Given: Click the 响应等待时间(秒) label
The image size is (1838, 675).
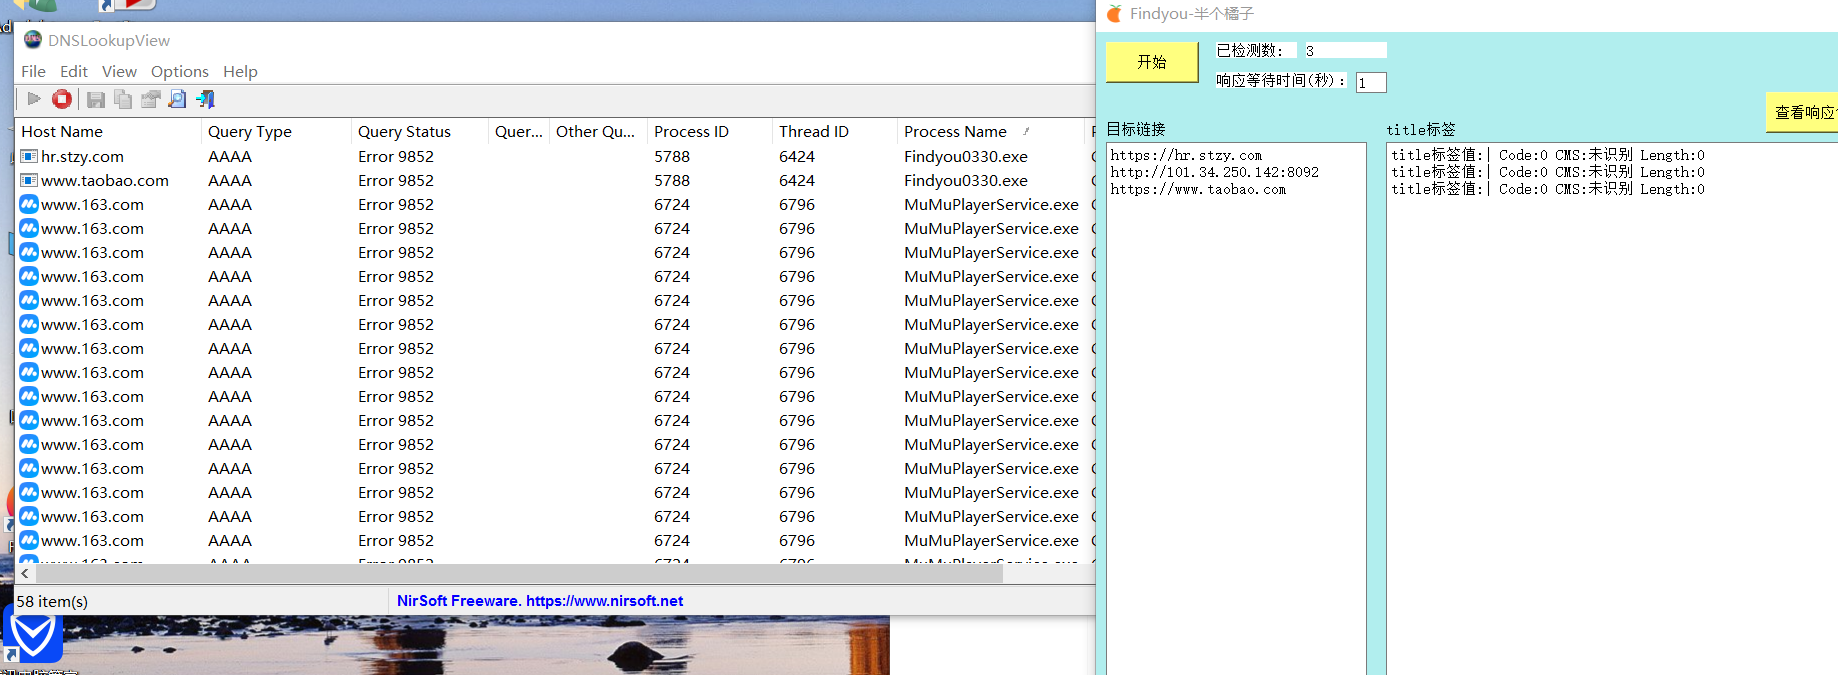Looking at the screenshot, I should tap(1281, 81).
